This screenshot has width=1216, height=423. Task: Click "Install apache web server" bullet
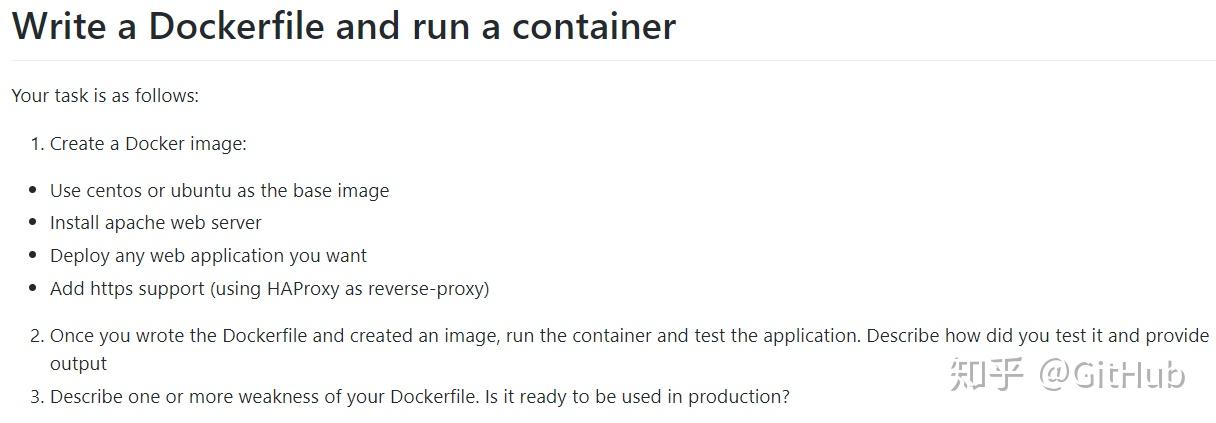tap(155, 223)
